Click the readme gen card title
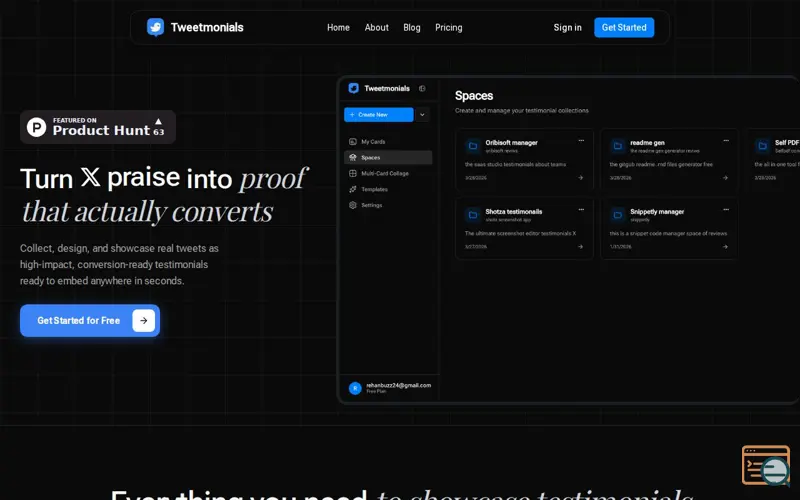The width and height of the screenshot is (800, 500). click(x=647, y=143)
